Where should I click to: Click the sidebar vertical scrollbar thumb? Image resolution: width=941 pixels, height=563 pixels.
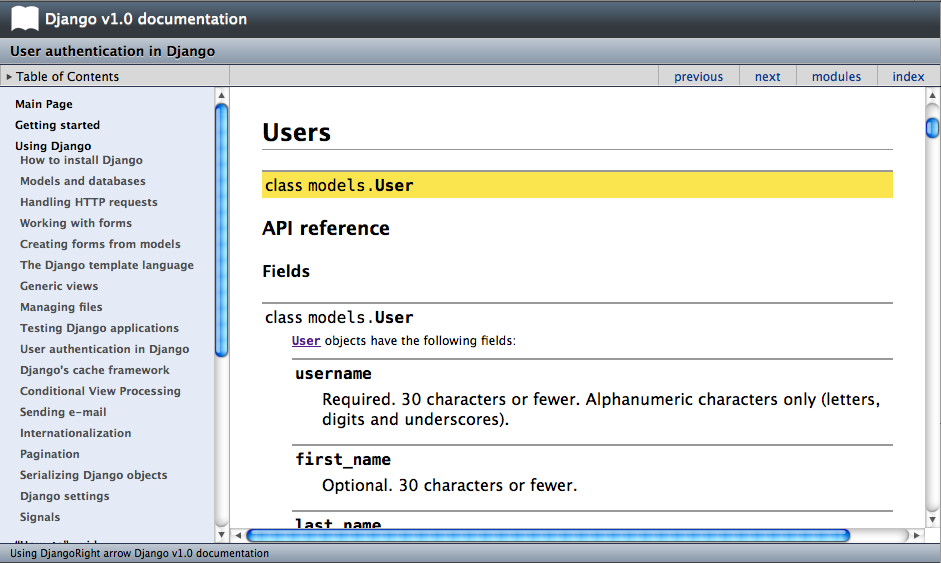tap(222, 230)
